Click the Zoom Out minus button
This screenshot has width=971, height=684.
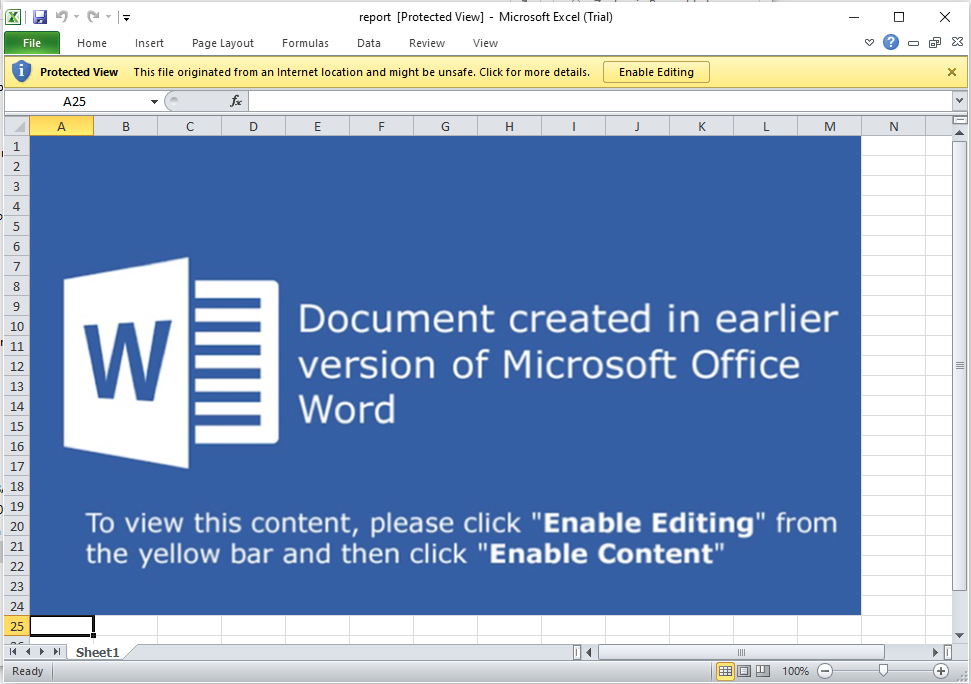825,671
